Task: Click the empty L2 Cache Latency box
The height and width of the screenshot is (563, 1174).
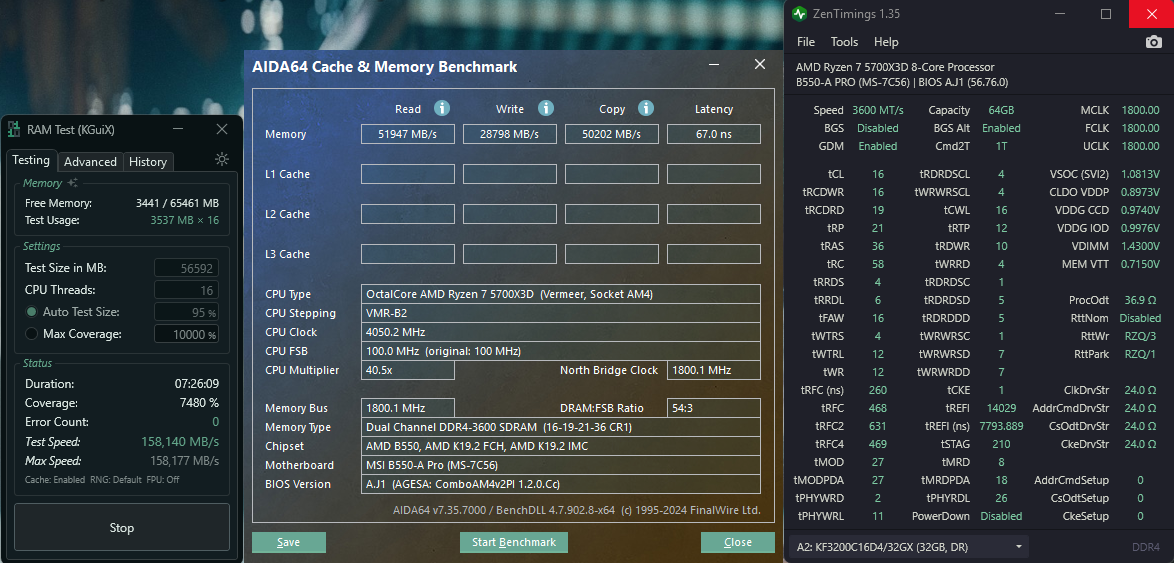Action: [x=714, y=214]
